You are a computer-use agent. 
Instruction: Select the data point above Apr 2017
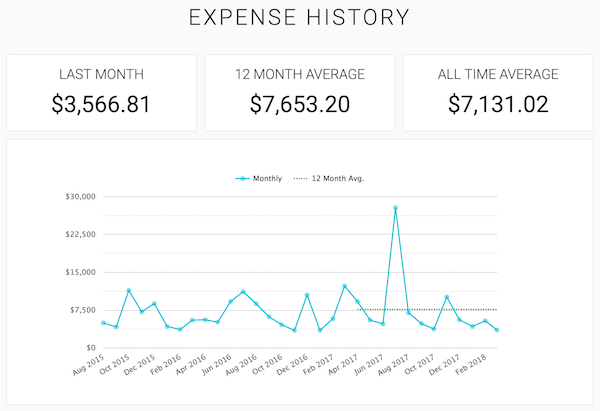(x=357, y=302)
